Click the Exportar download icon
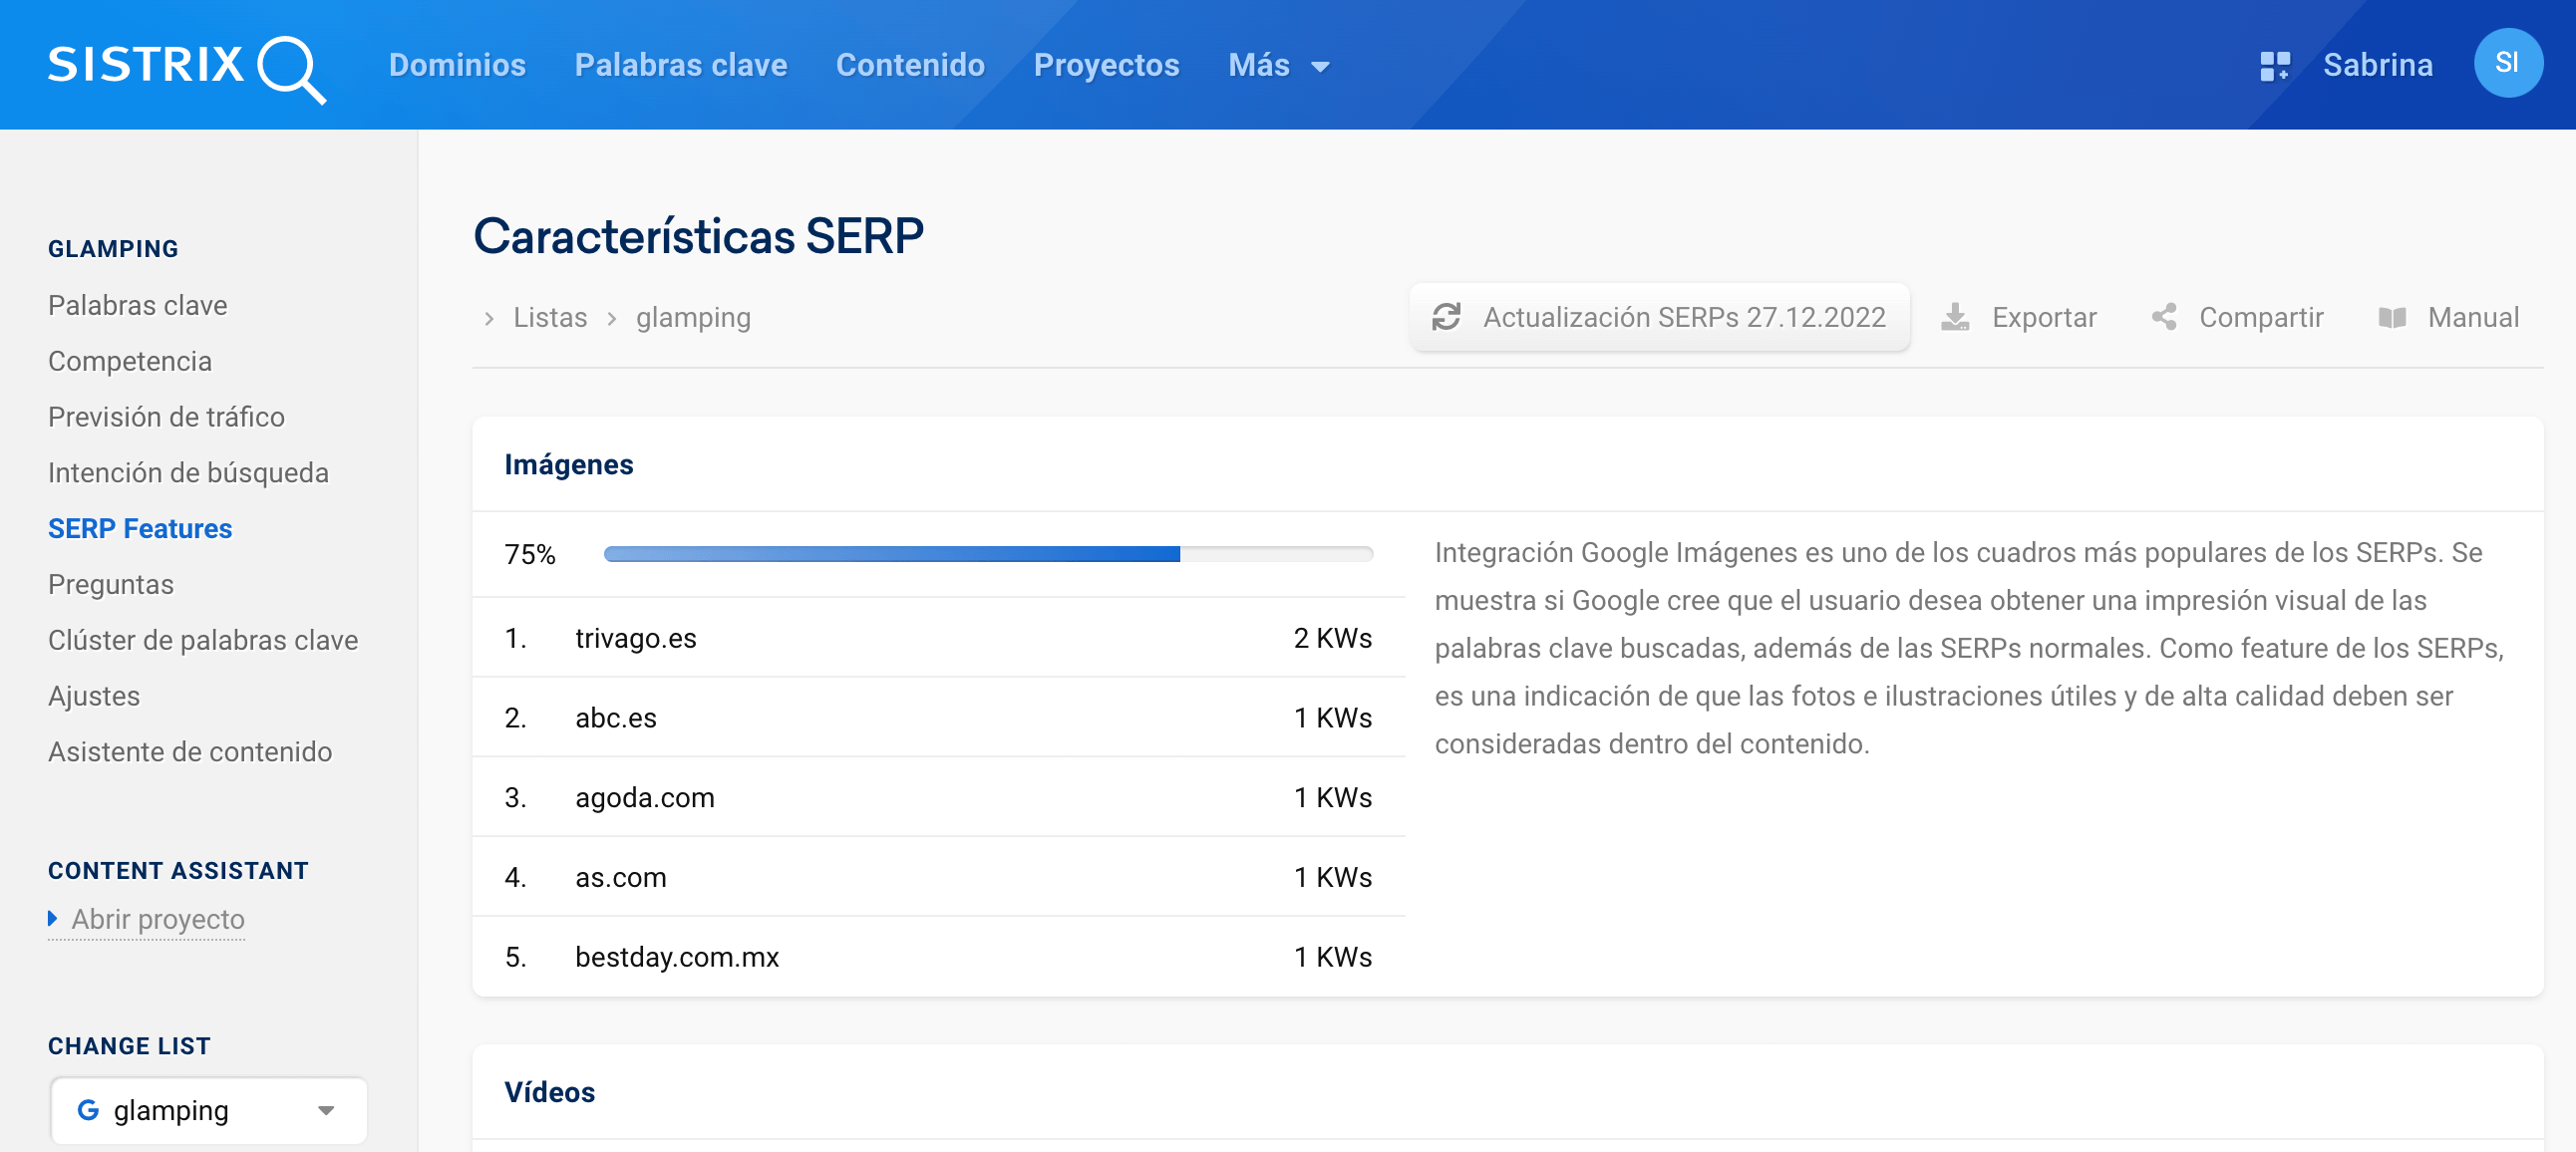Viewport: 2576px width, 1152px height. [x=1954, y=317]
